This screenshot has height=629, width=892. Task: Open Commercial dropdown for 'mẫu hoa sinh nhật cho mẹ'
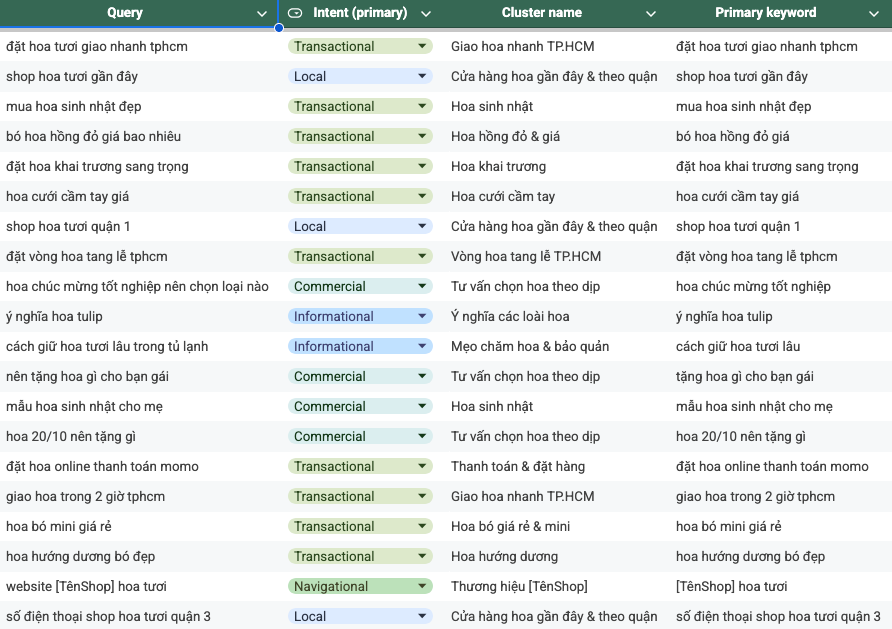tap(422, 406)
